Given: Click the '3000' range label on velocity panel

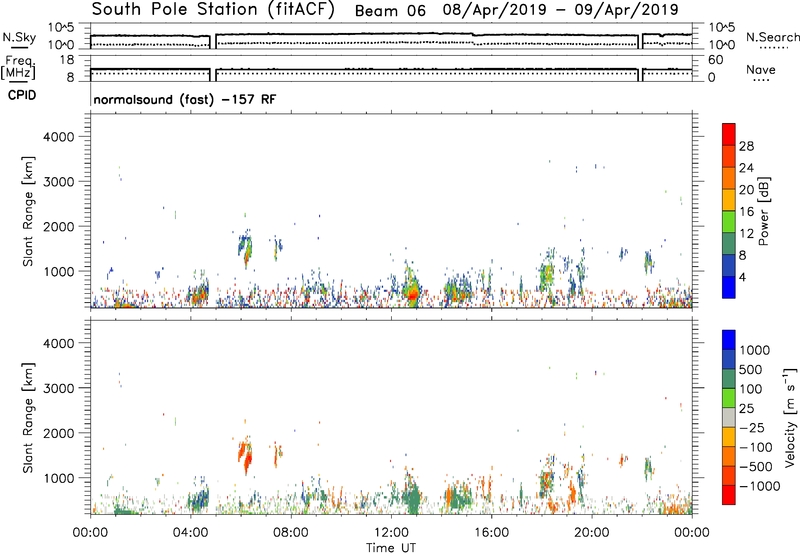Looking at the screenshot, I should click(x=59, y=388).
